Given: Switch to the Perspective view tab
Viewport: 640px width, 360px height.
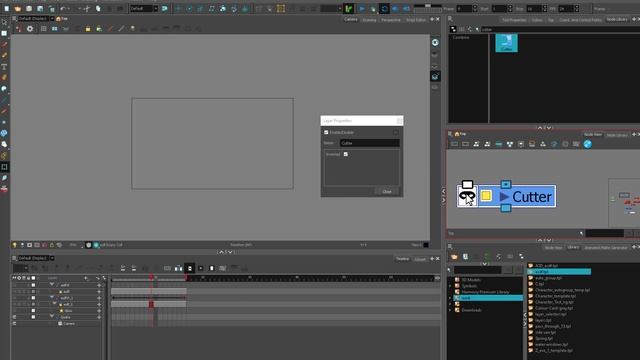Looking at the screenshot, I should [391, 20].
